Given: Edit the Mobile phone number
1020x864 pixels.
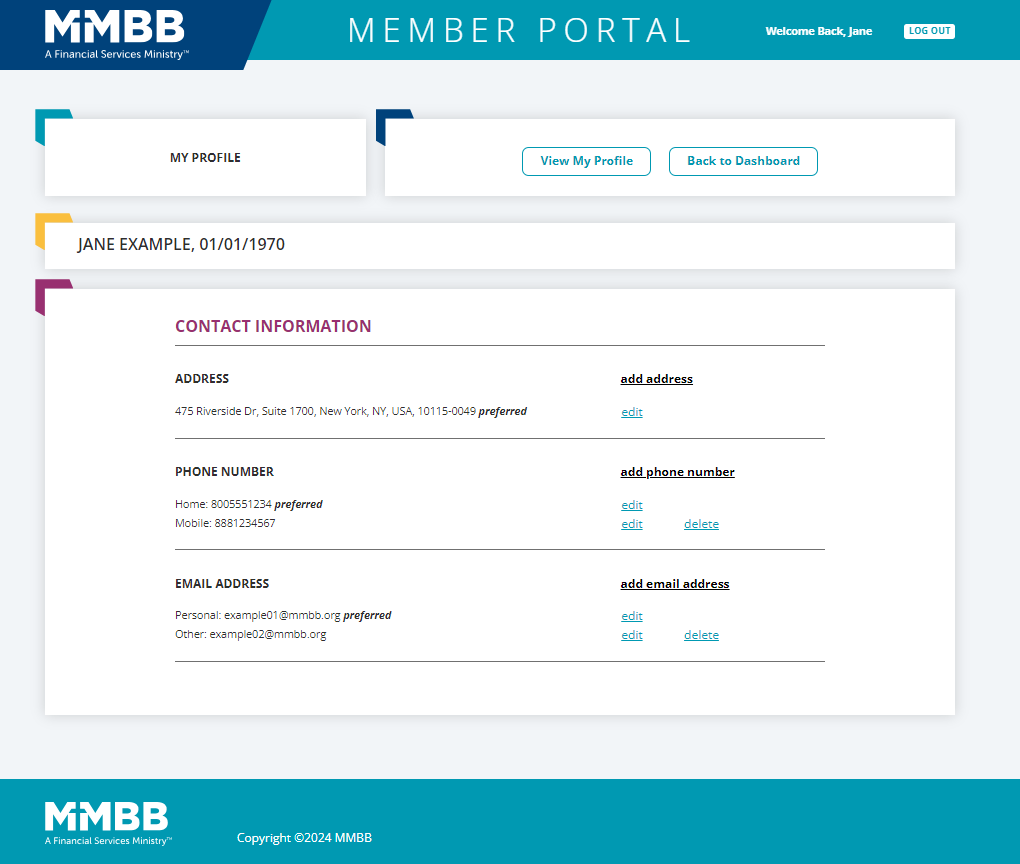Looking at the screenshot, I should (x=632, y=524).
